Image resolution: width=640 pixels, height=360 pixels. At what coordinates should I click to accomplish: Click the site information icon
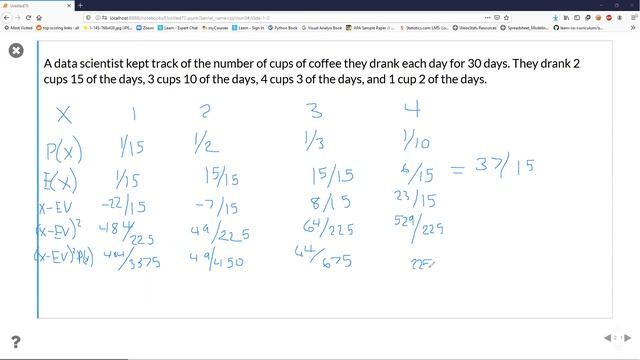pos(97,18)
